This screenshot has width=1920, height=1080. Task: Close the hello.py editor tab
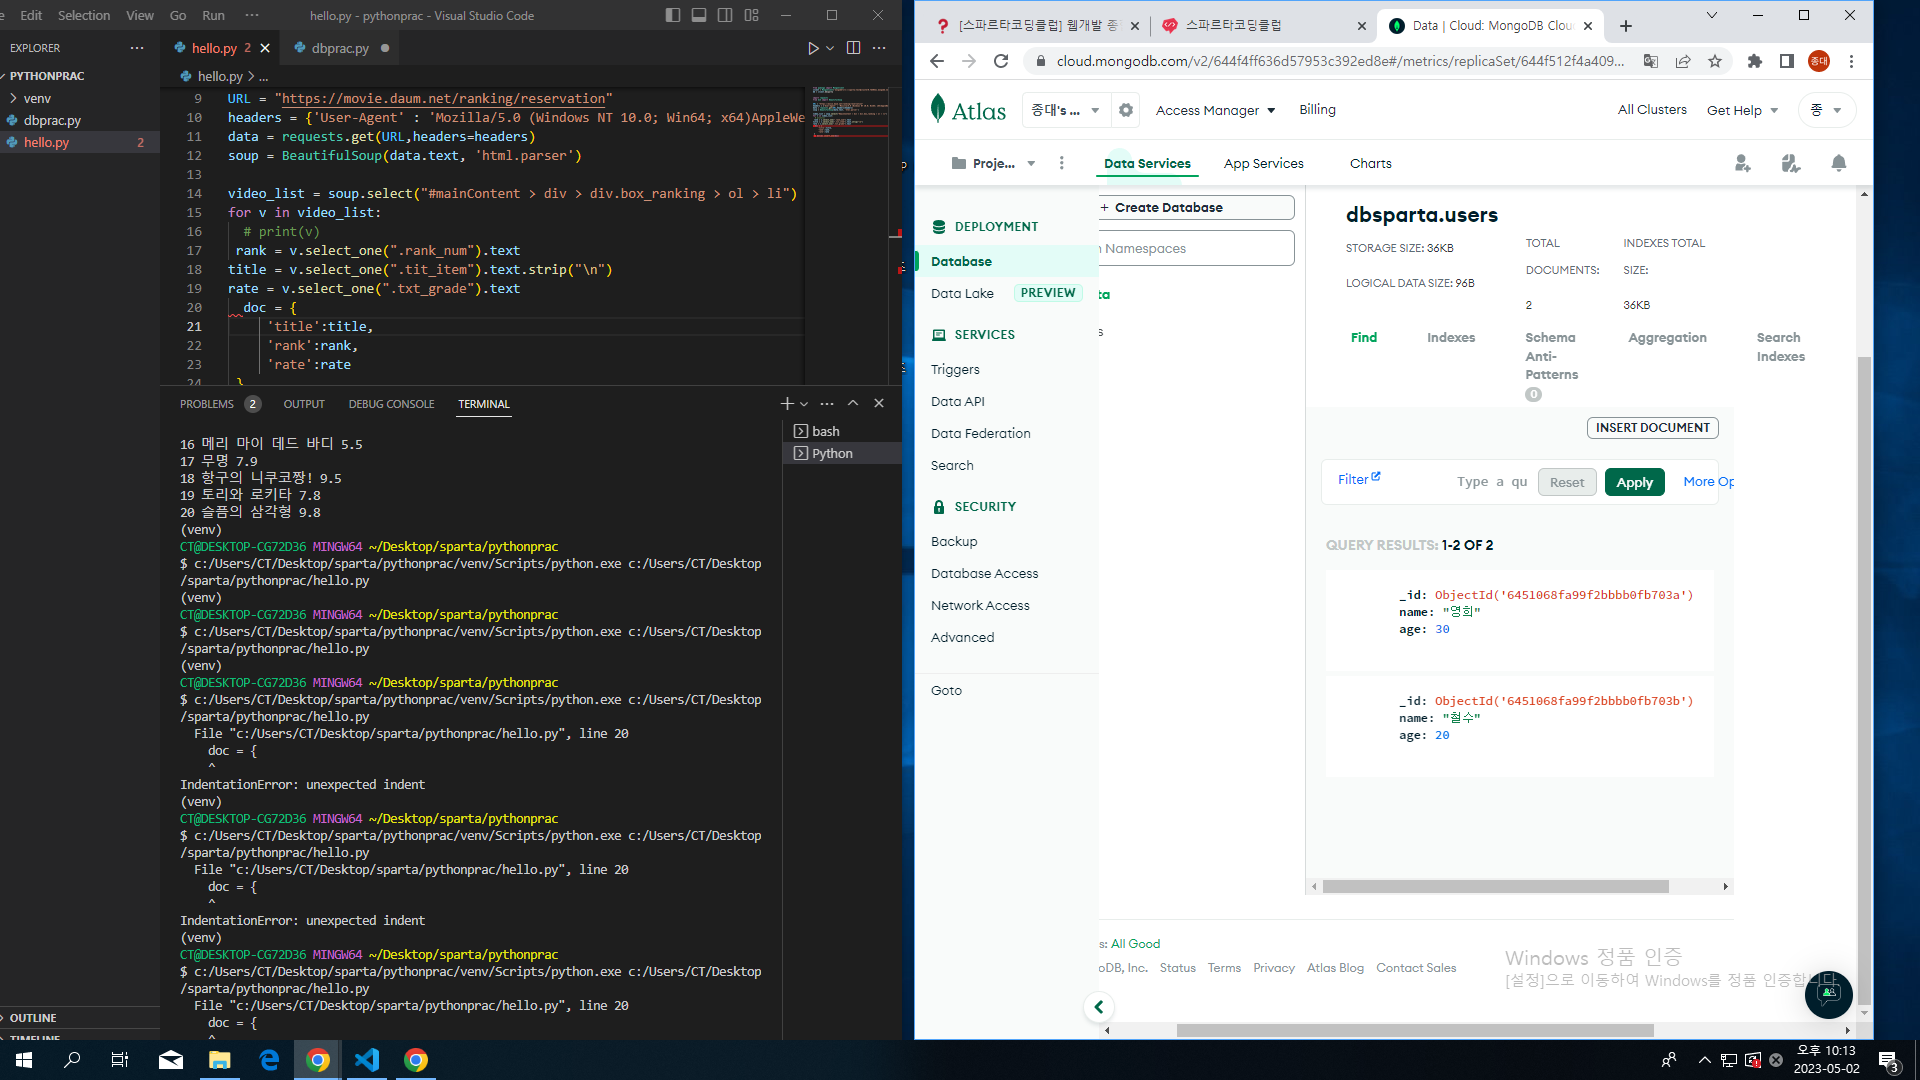pyautogui.click(x=265, y=48)
